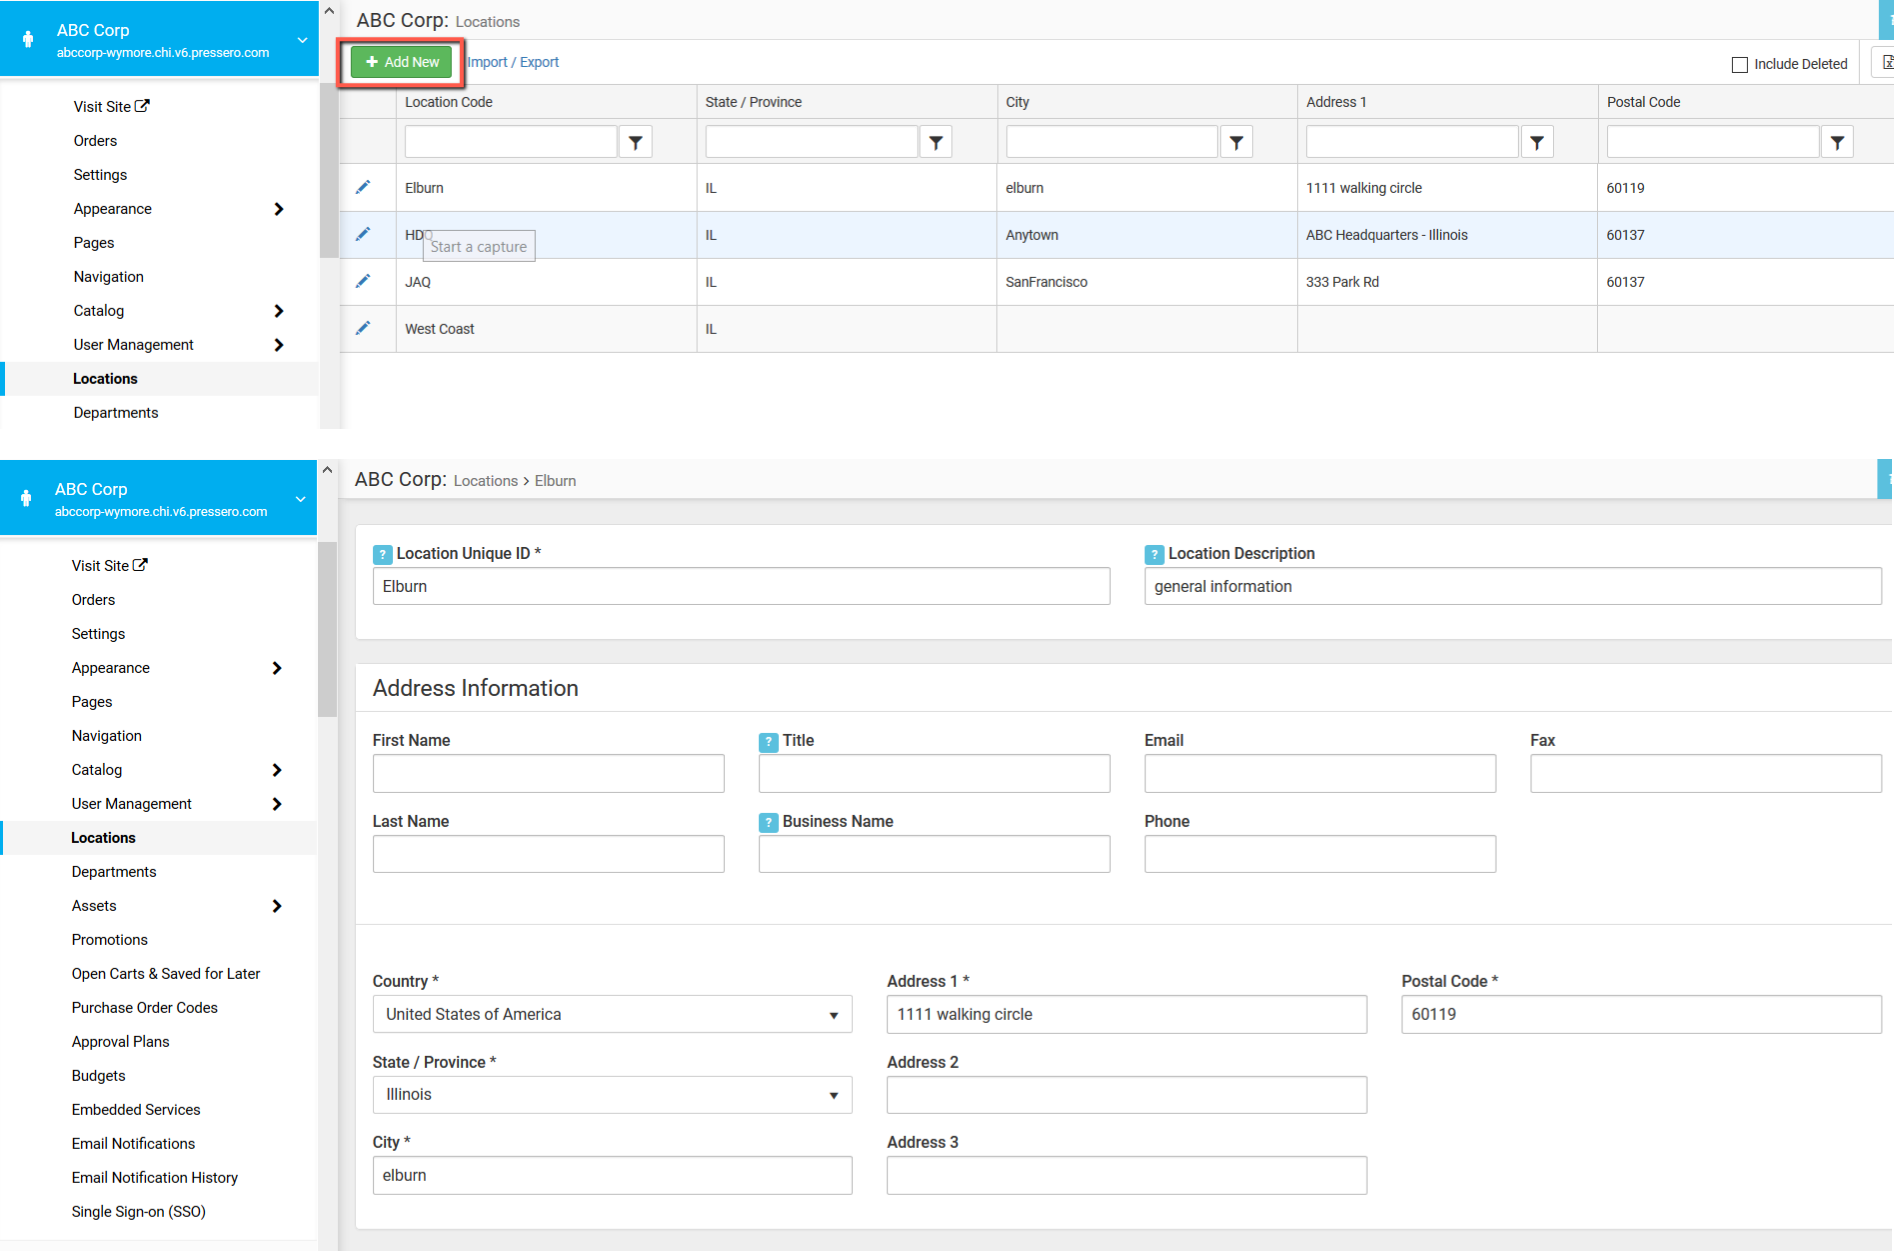This screenshot has width=1894, height=1252.
Task: Expand User Management in the Locations list sidebar
Action: (279, 345)
